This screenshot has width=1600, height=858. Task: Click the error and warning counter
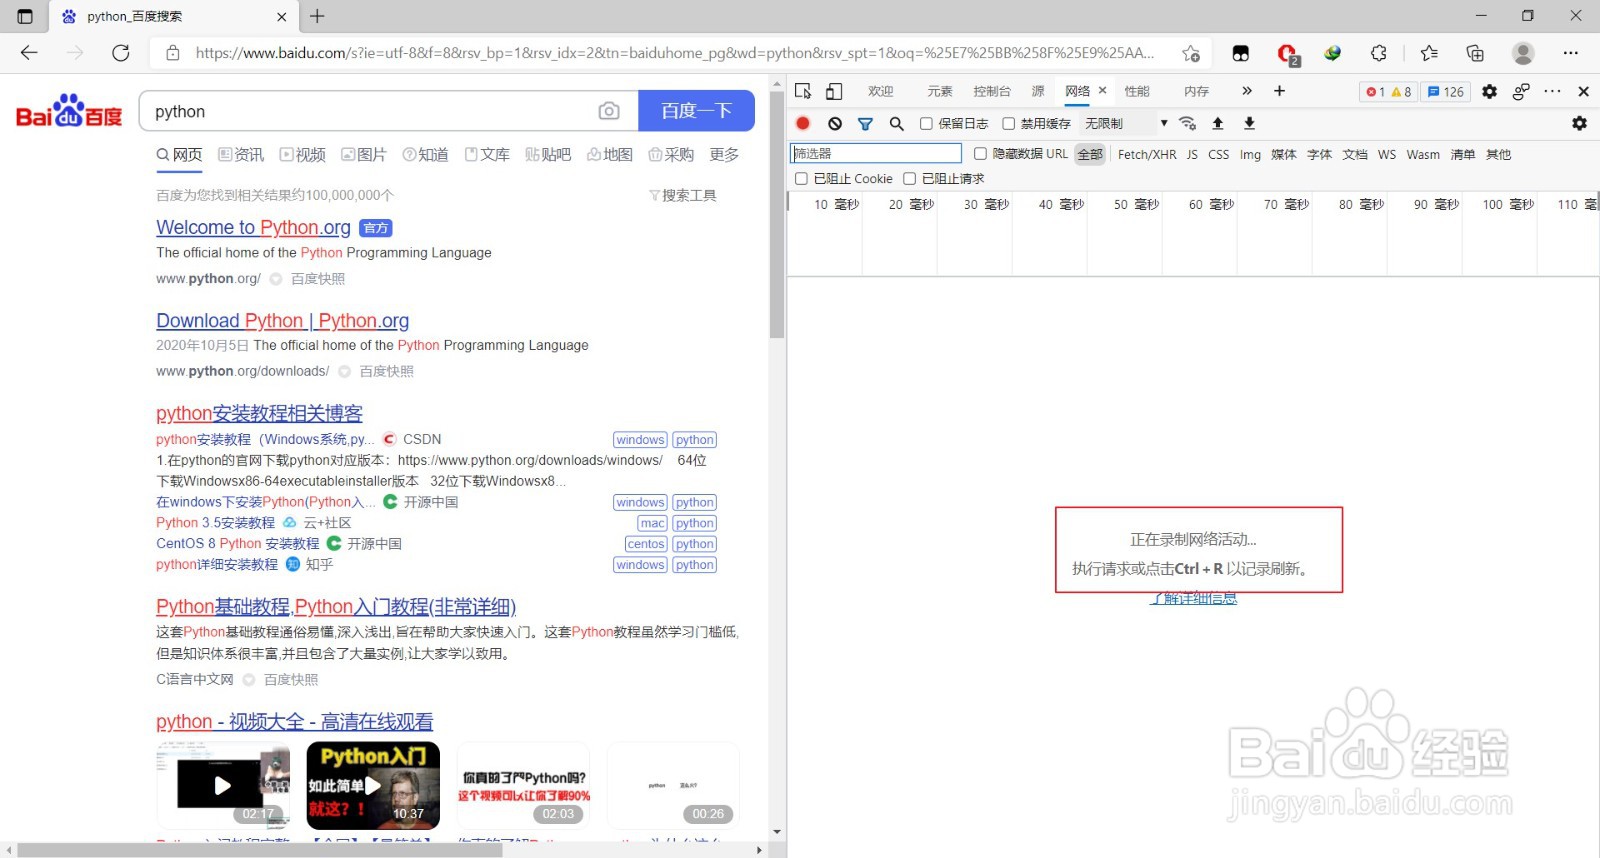point(1388,91)
